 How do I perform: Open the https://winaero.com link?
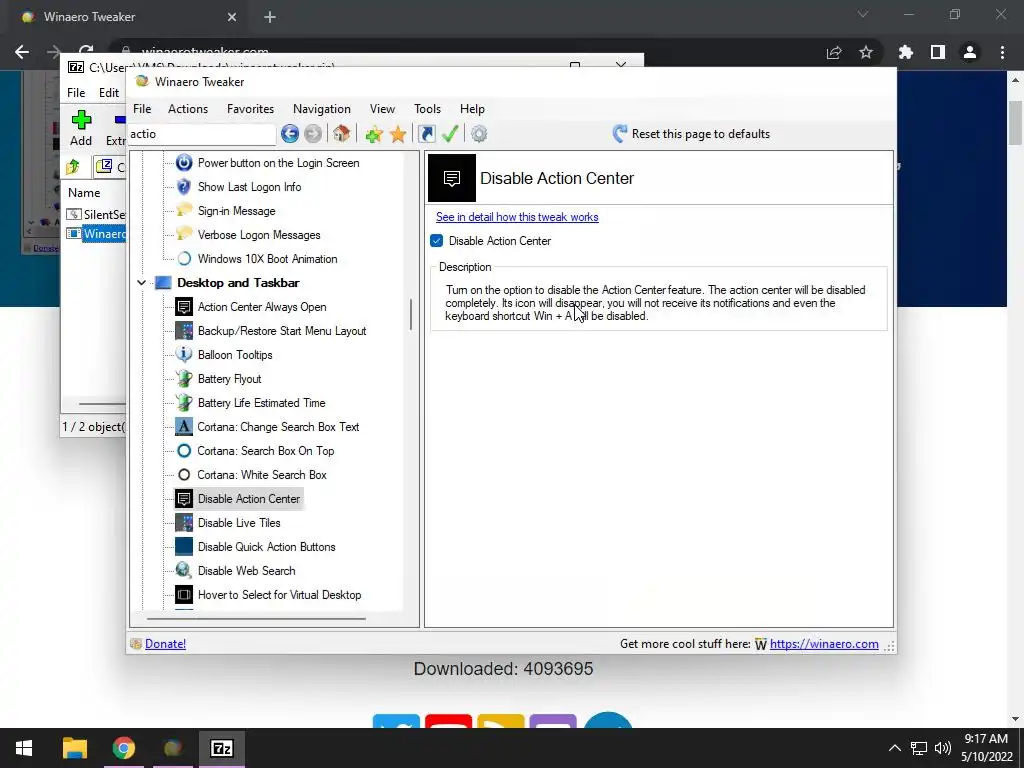[824, 644]
